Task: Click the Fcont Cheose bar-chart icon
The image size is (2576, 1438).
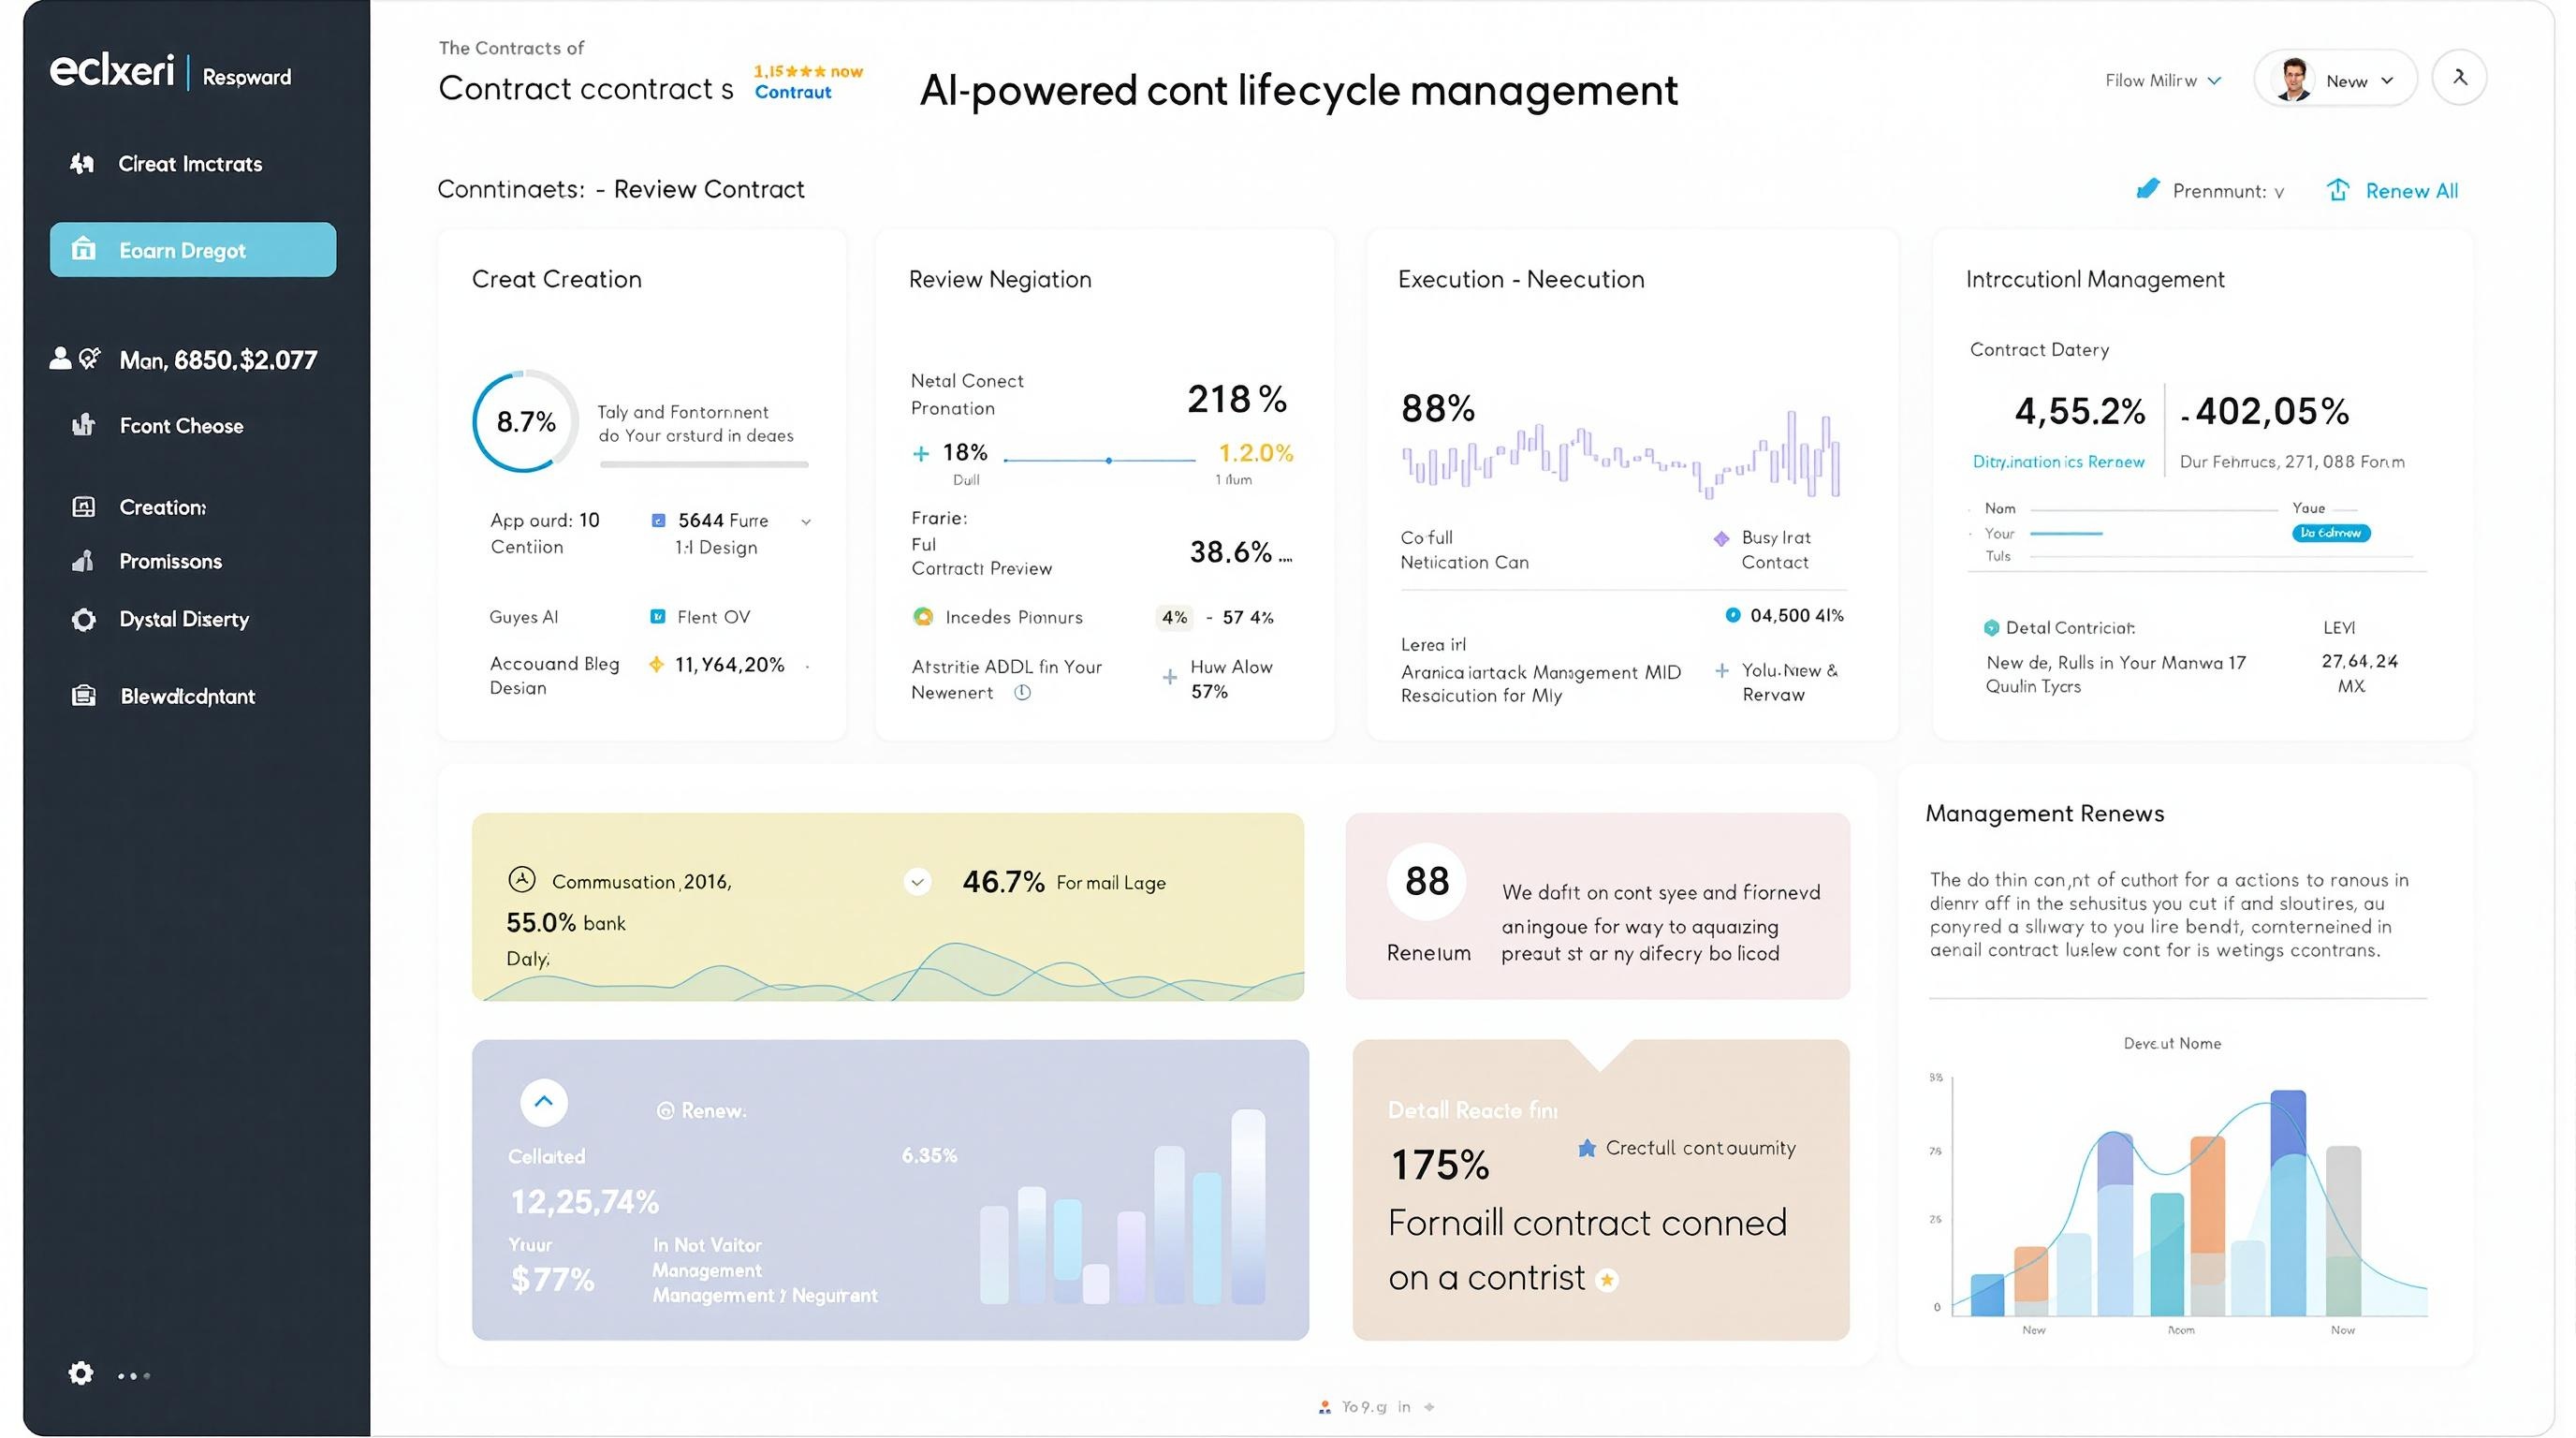Action: click(84, 425)
